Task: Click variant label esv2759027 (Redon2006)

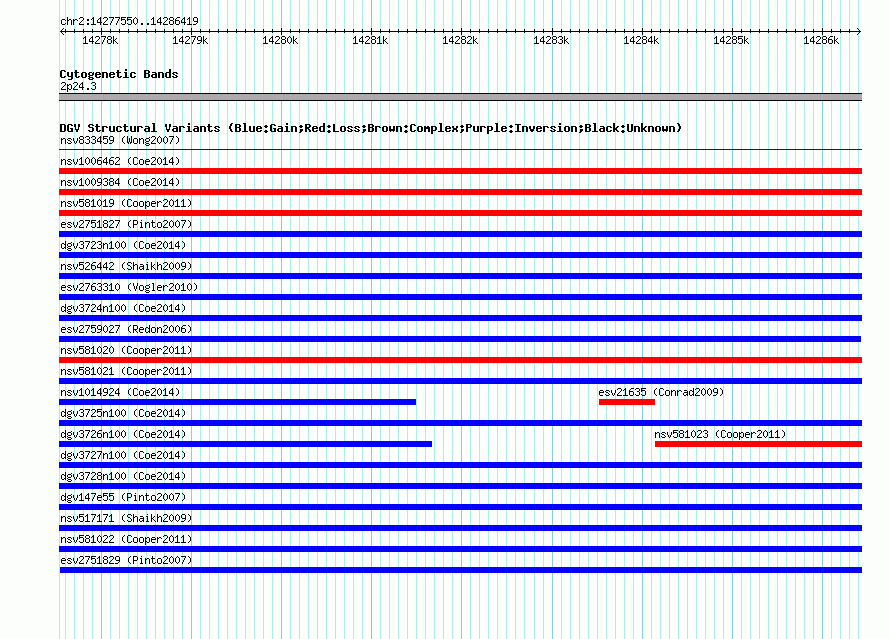Action: click(126, 329)
